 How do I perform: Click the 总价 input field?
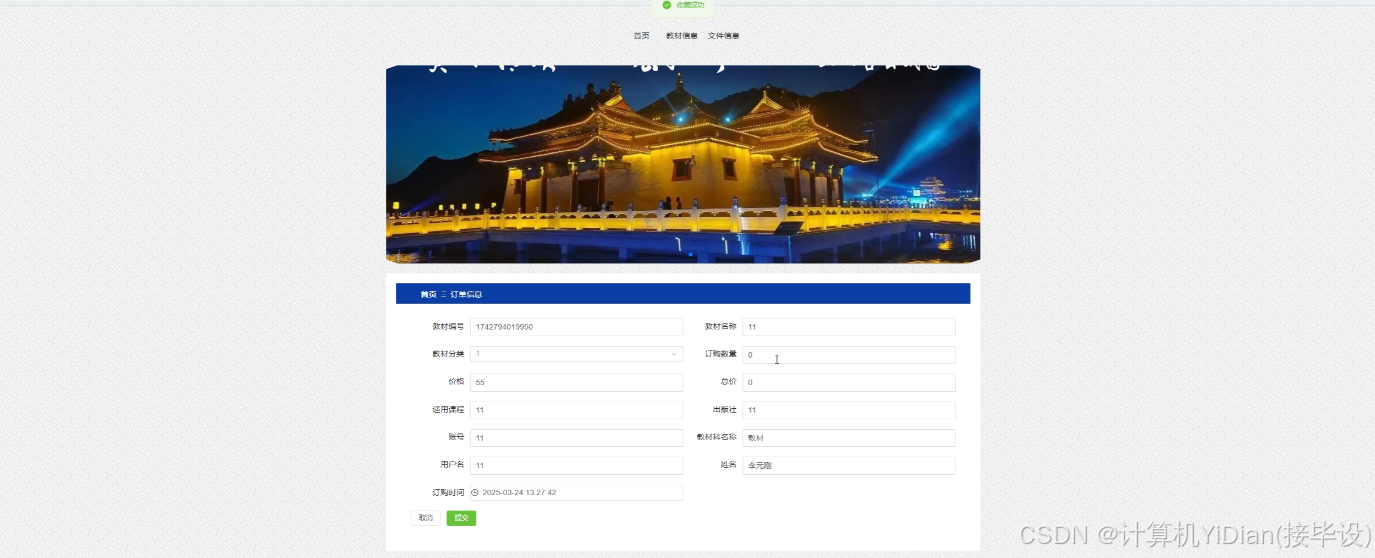[849, 382]
